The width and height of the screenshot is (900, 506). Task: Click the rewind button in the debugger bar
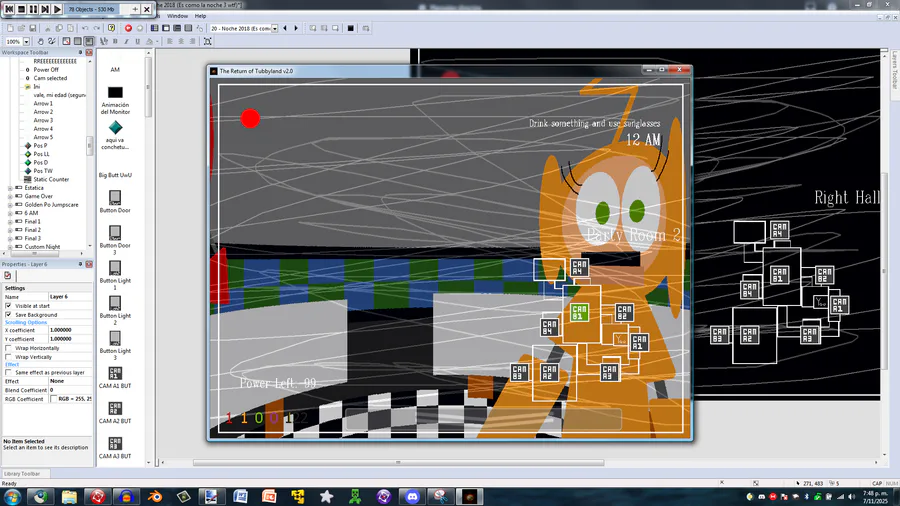9,9
